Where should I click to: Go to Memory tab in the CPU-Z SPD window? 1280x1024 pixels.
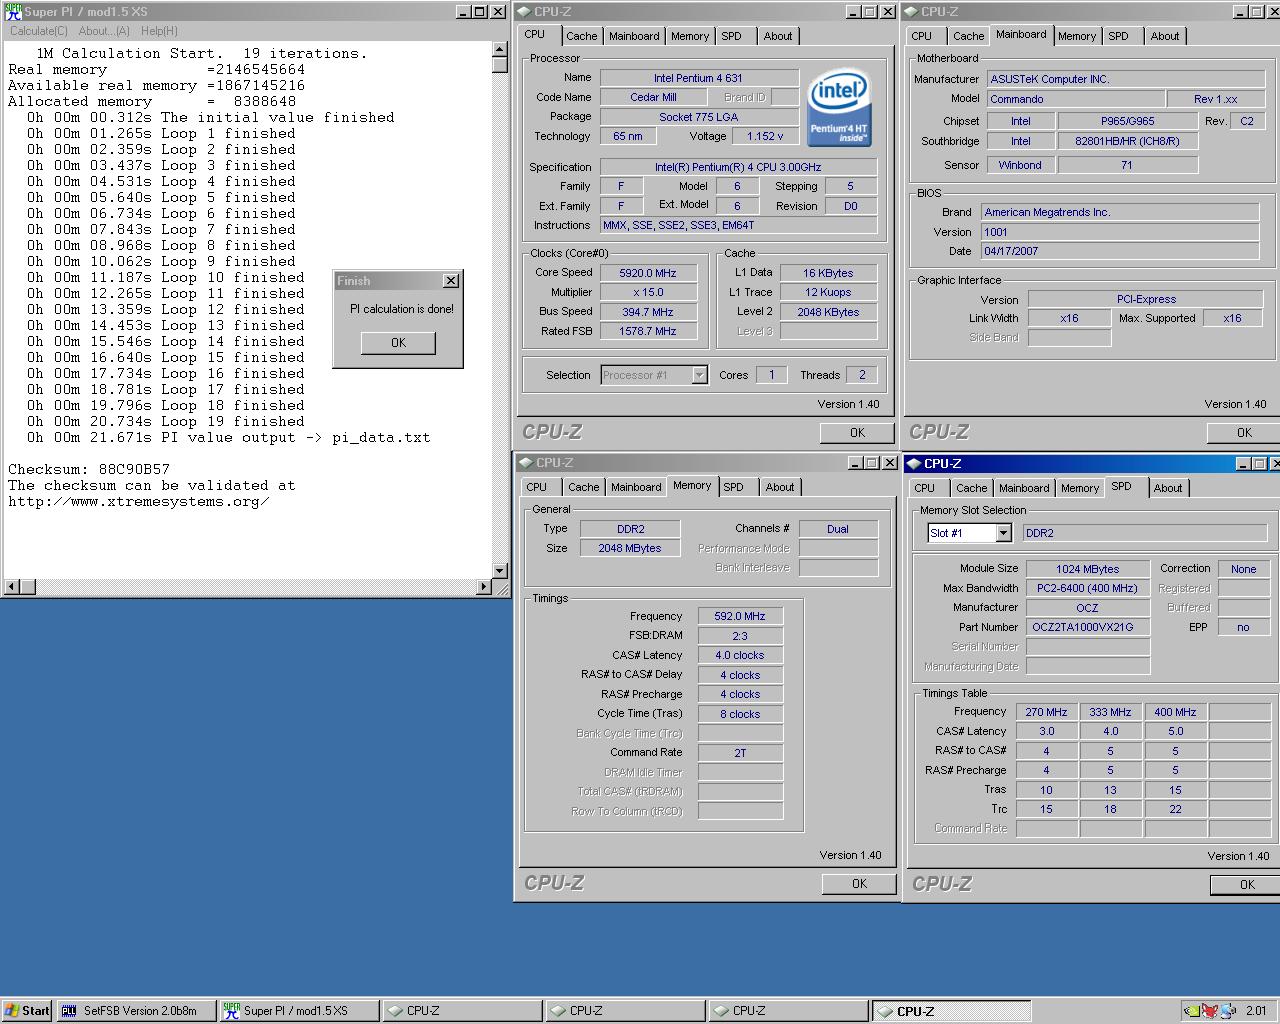pos(1080,488)
